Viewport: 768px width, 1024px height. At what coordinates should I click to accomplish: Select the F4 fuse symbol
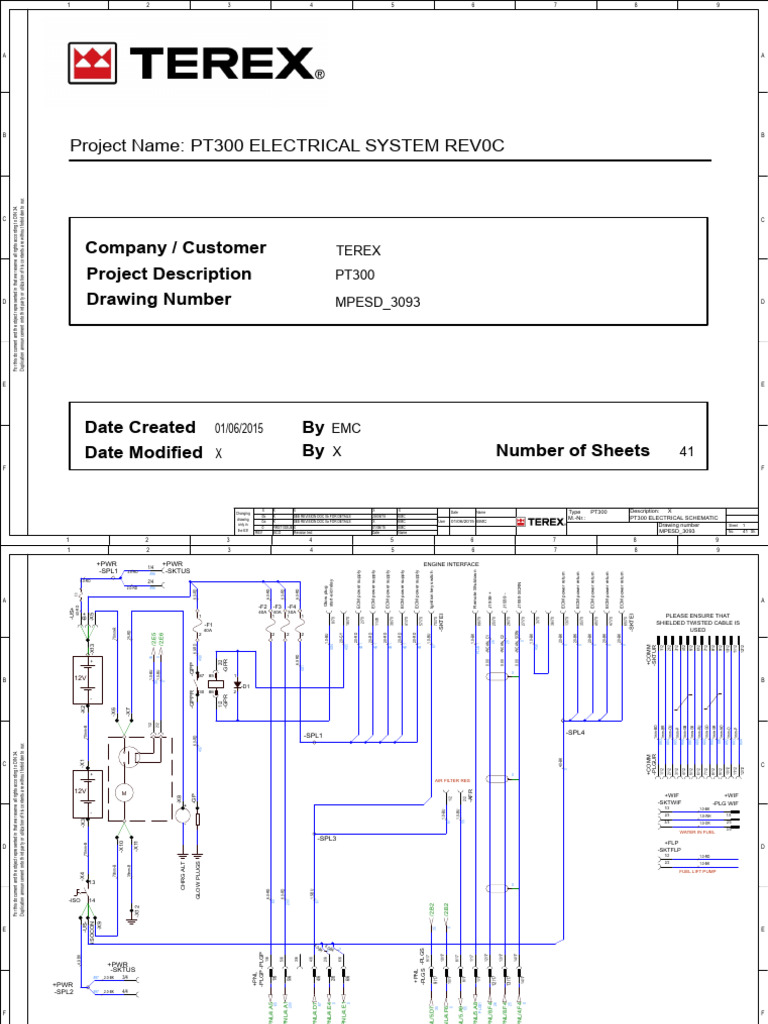(300, 625)
